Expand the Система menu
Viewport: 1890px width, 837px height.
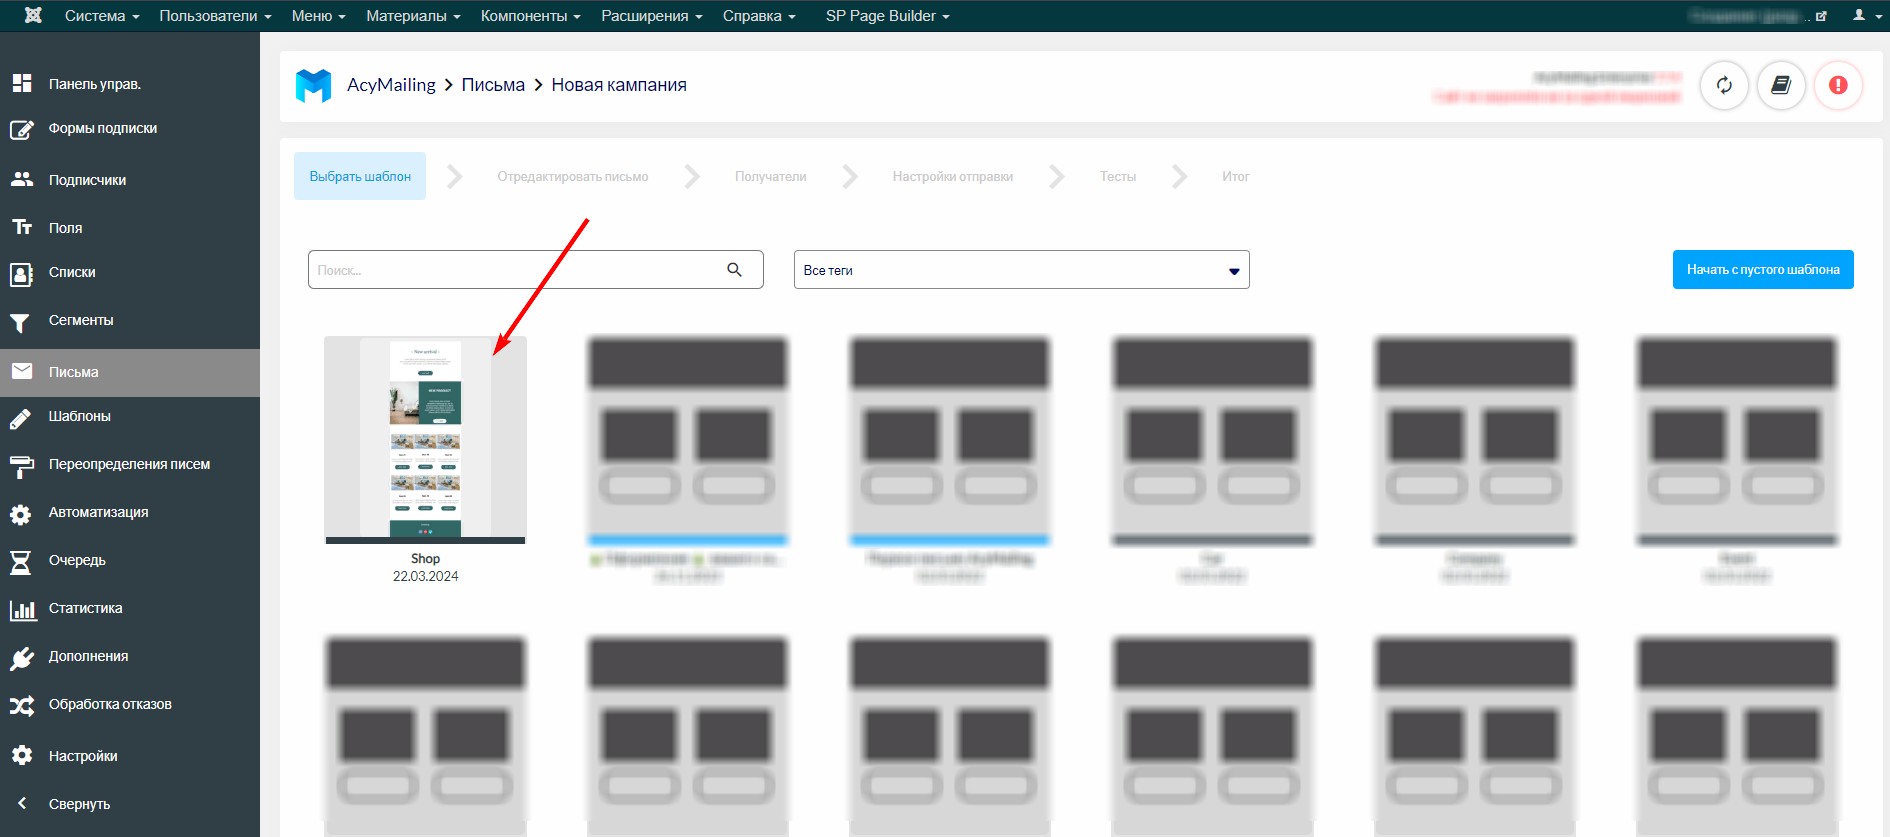pos(102,16)
